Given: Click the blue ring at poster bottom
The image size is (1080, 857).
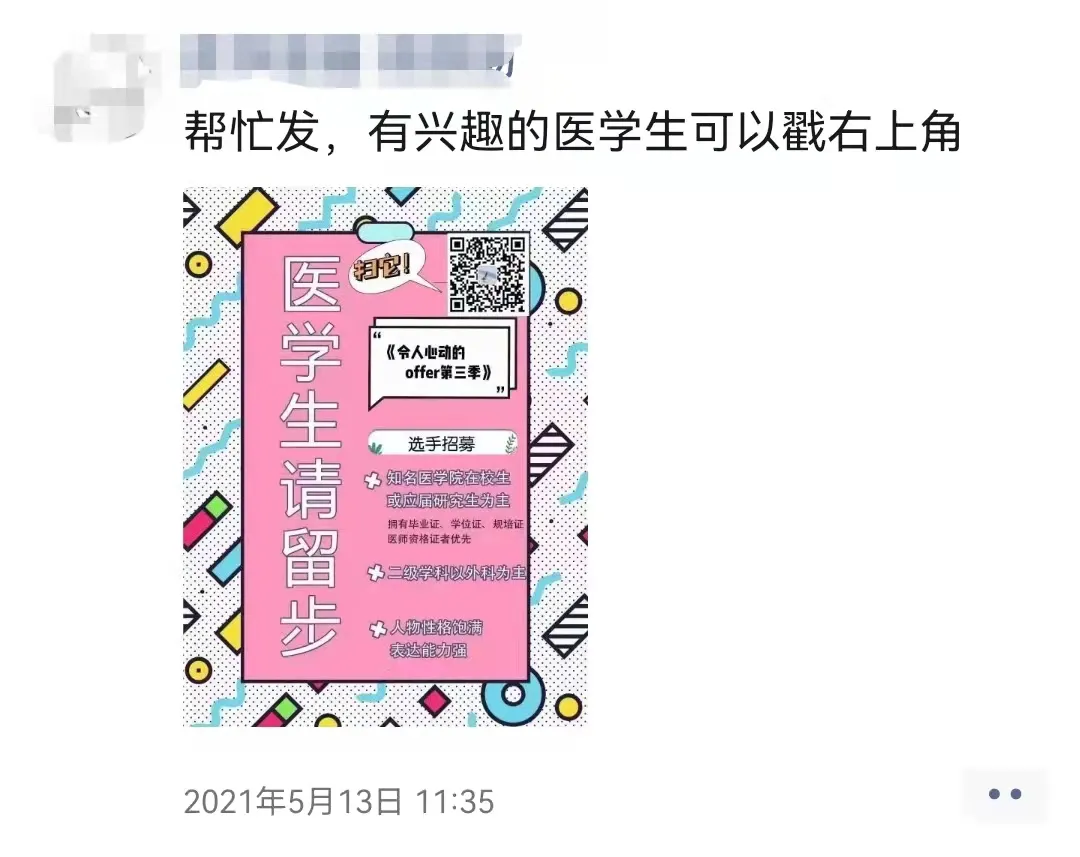Looking at the screenshot, I should [512, 693].
